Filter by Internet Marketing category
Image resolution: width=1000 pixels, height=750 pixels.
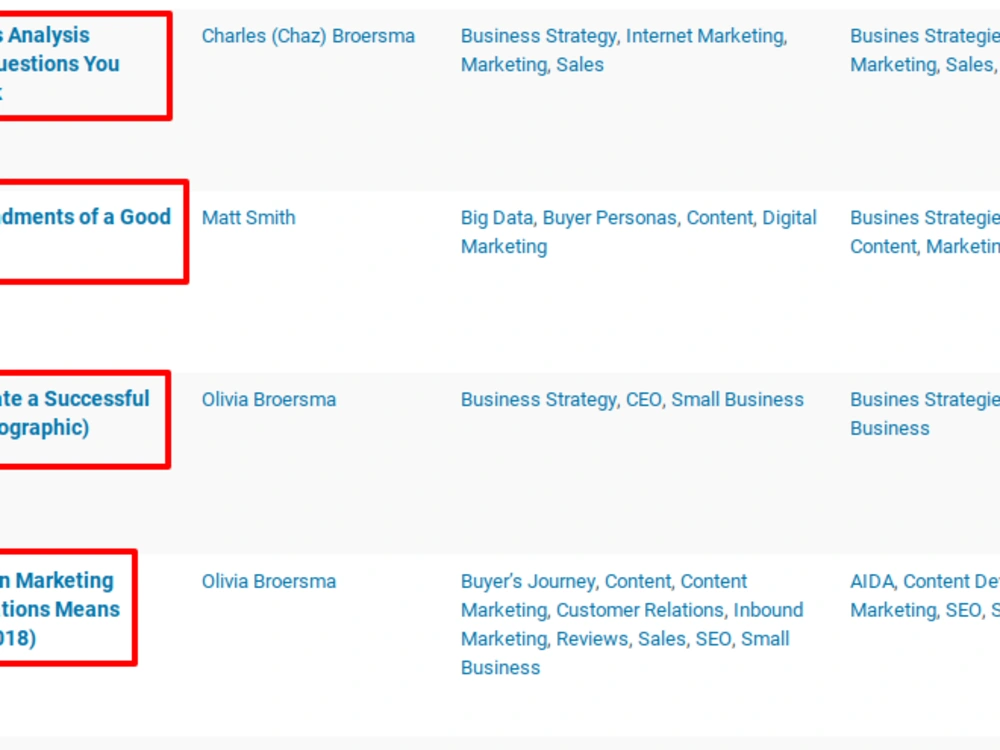[705, 36]
